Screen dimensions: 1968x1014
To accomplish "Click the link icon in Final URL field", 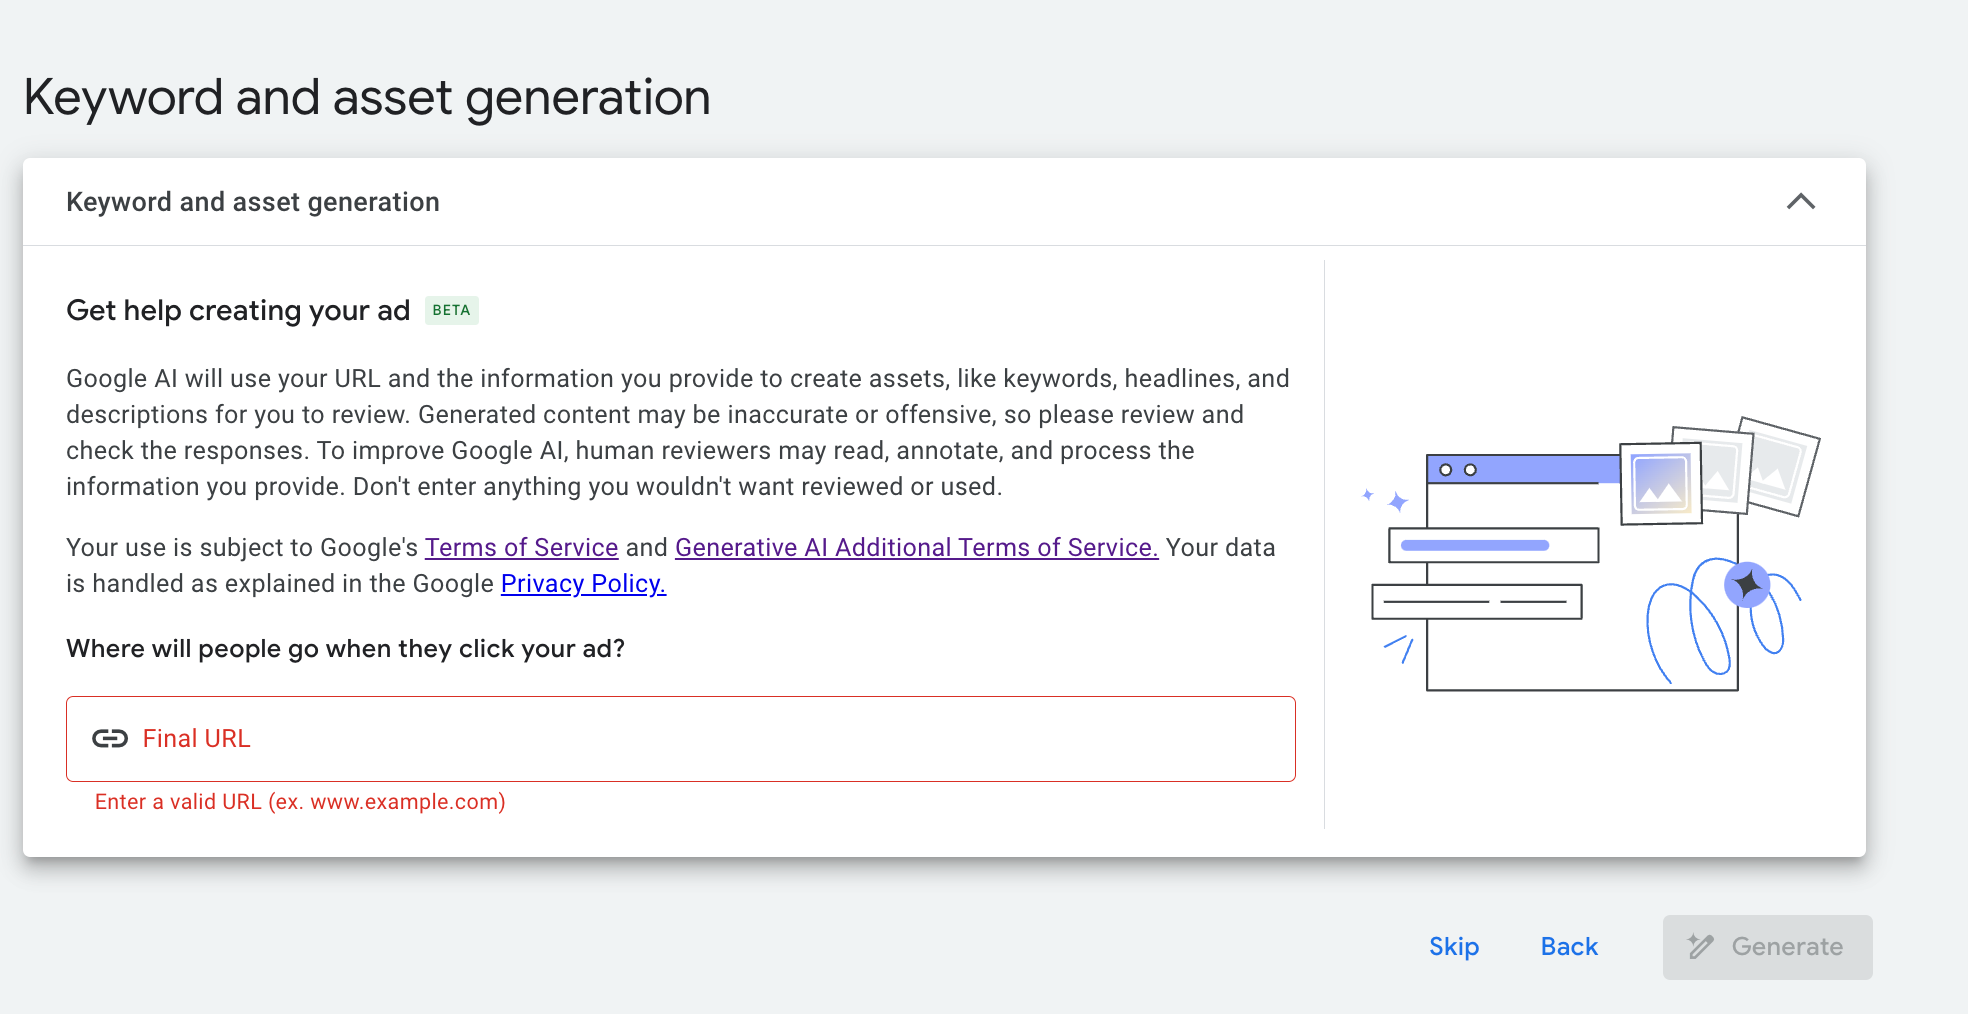I will 110,739.
